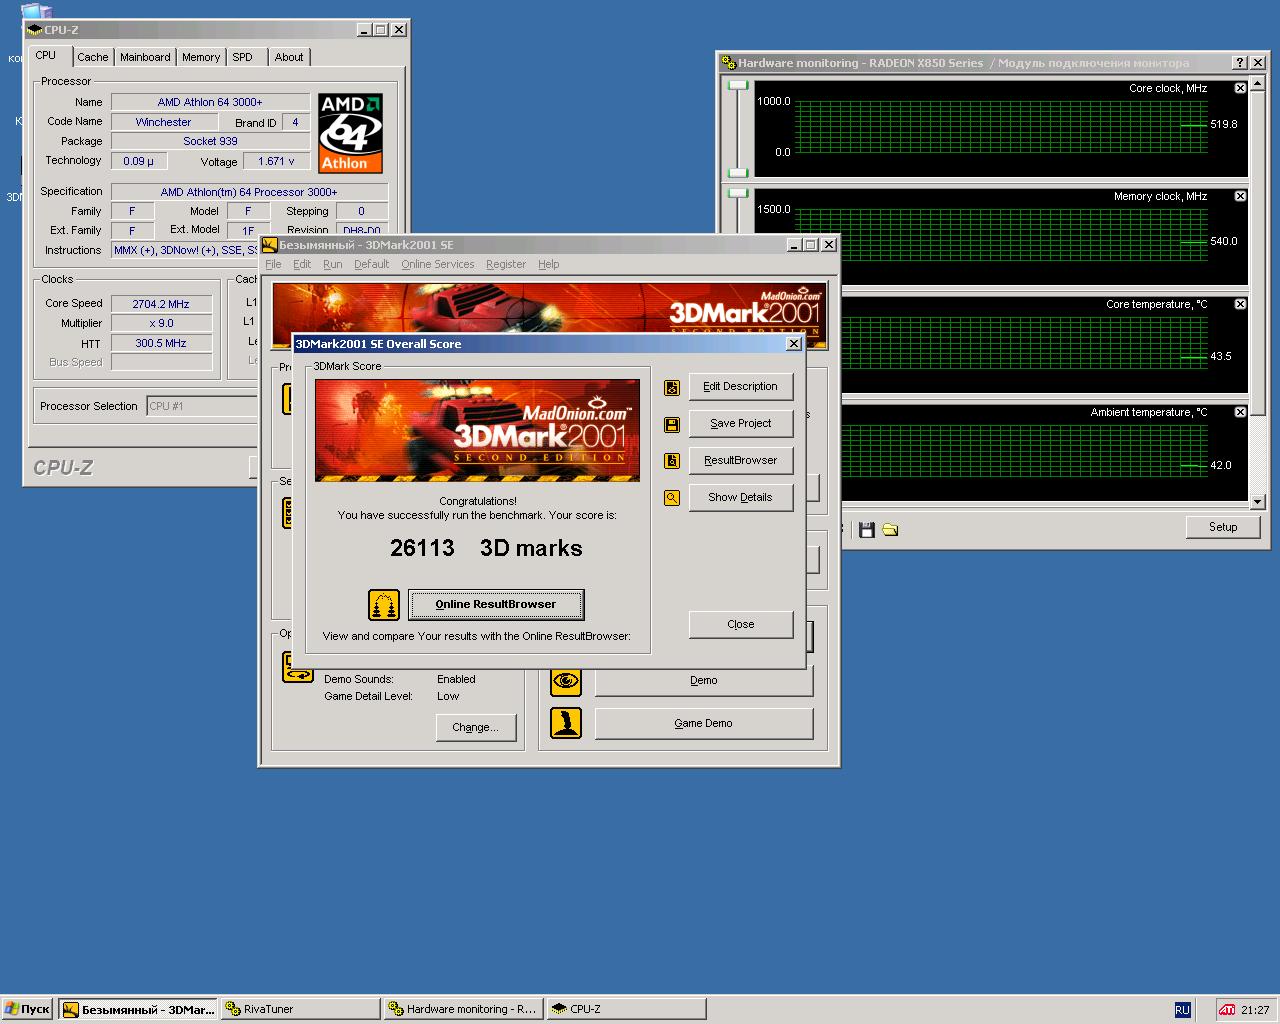Screen dimensions: 1280x1024
Task: Click the RU language indicator in the tray
Action: pyautogui.click(x=1182, y=1010)
